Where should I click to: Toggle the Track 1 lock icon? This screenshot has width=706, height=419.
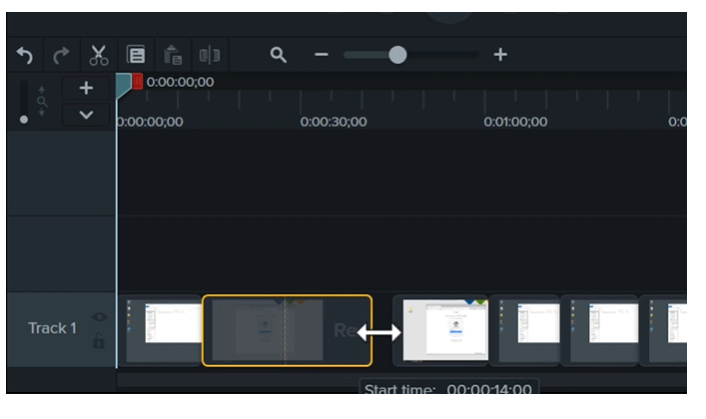pyautogui.click(x=99, y=341)
